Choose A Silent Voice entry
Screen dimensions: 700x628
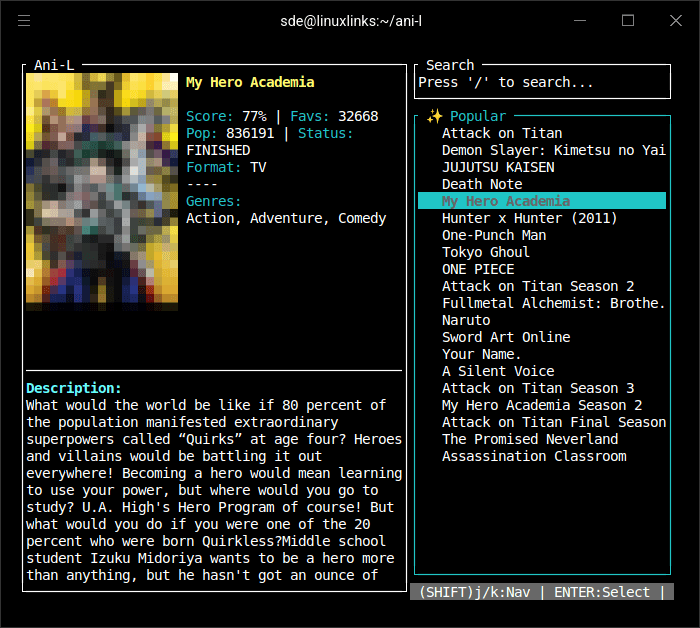[x=498, y=371]
